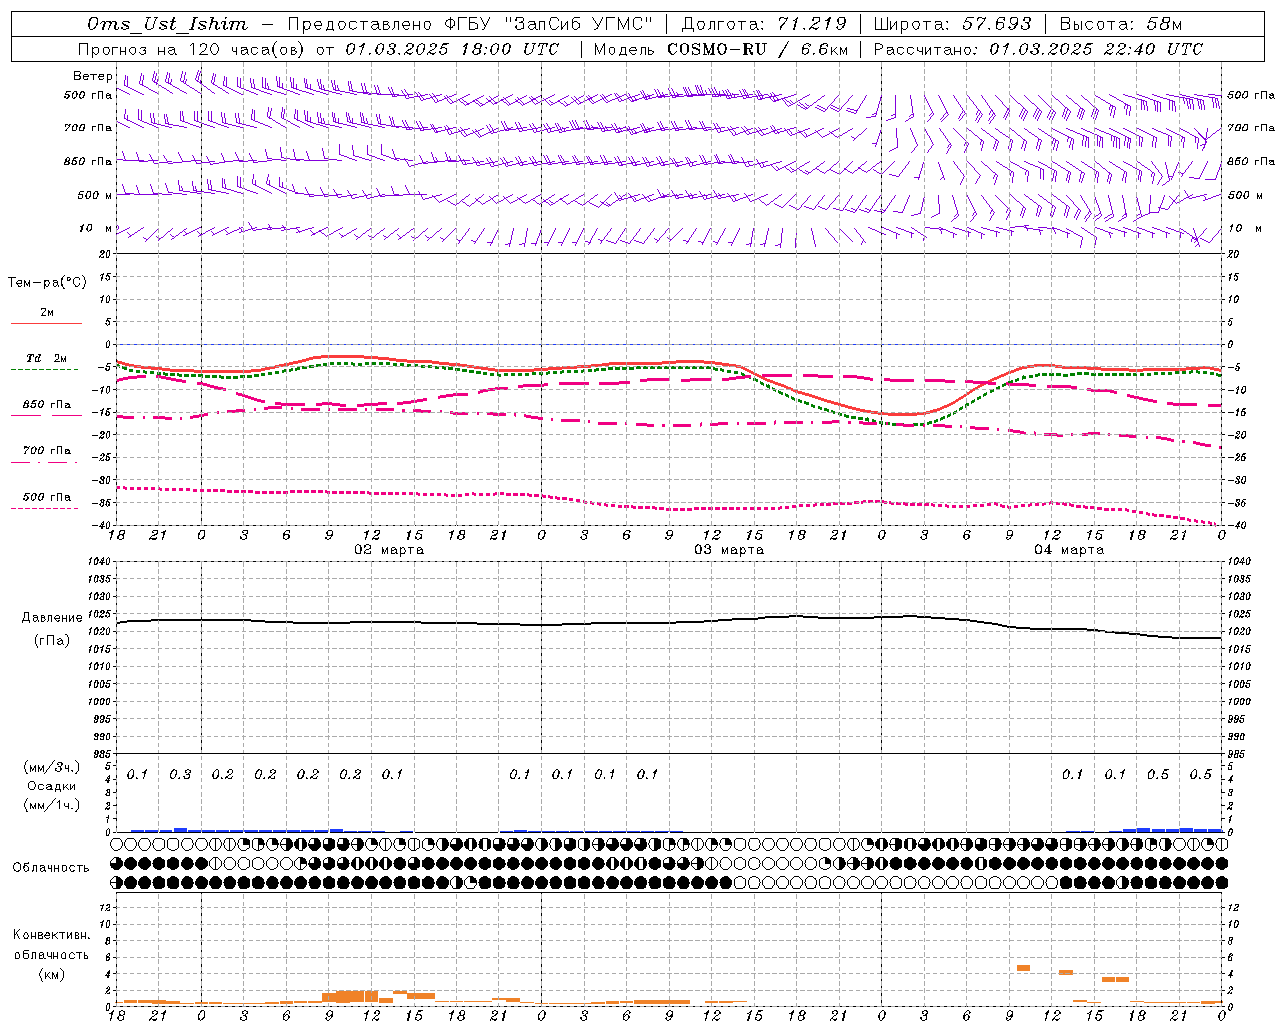The image size is (1280, 1024).
Task: Click the calculation time 01.03.2025 22:40 UTC
Action: coord(1096,49)
